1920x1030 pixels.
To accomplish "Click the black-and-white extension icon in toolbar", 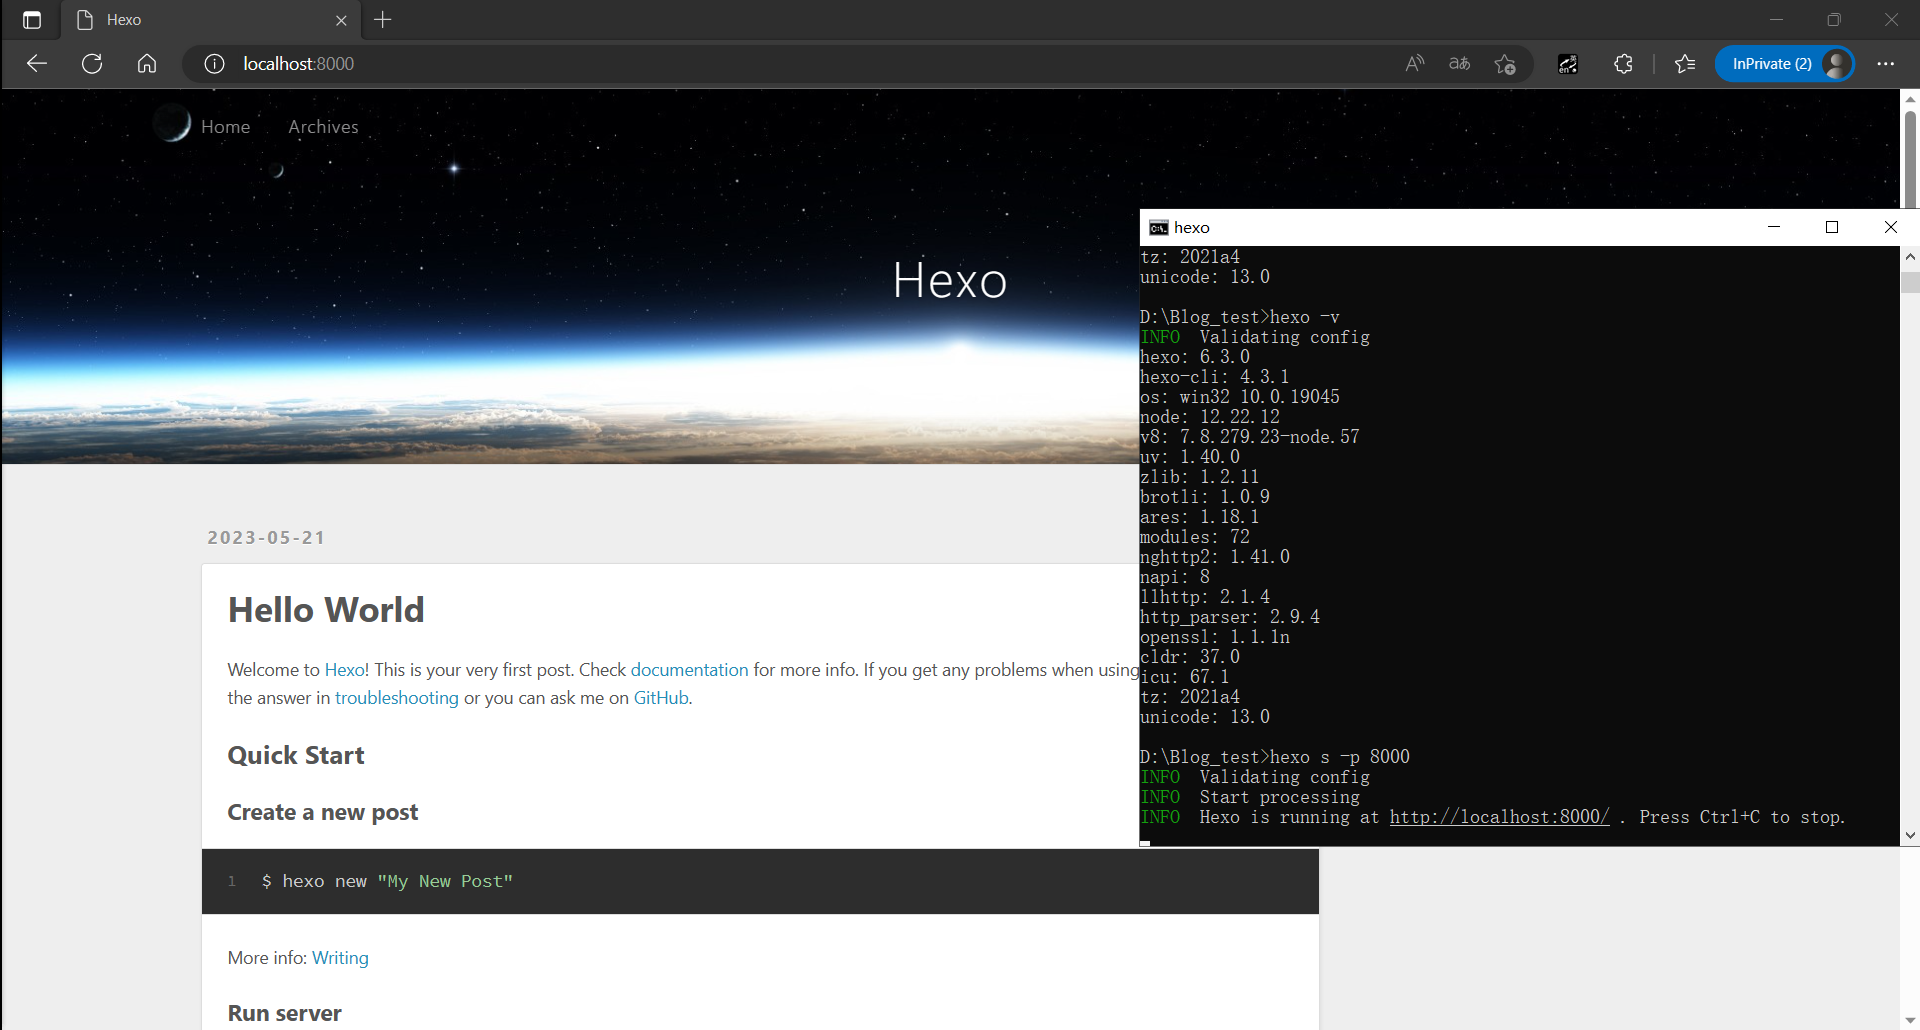I will pyautogui.click(x=1568, y=64).
